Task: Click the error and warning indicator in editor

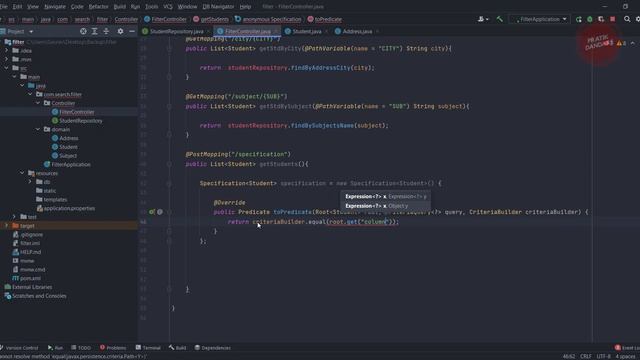Action: tap(616, 43)
